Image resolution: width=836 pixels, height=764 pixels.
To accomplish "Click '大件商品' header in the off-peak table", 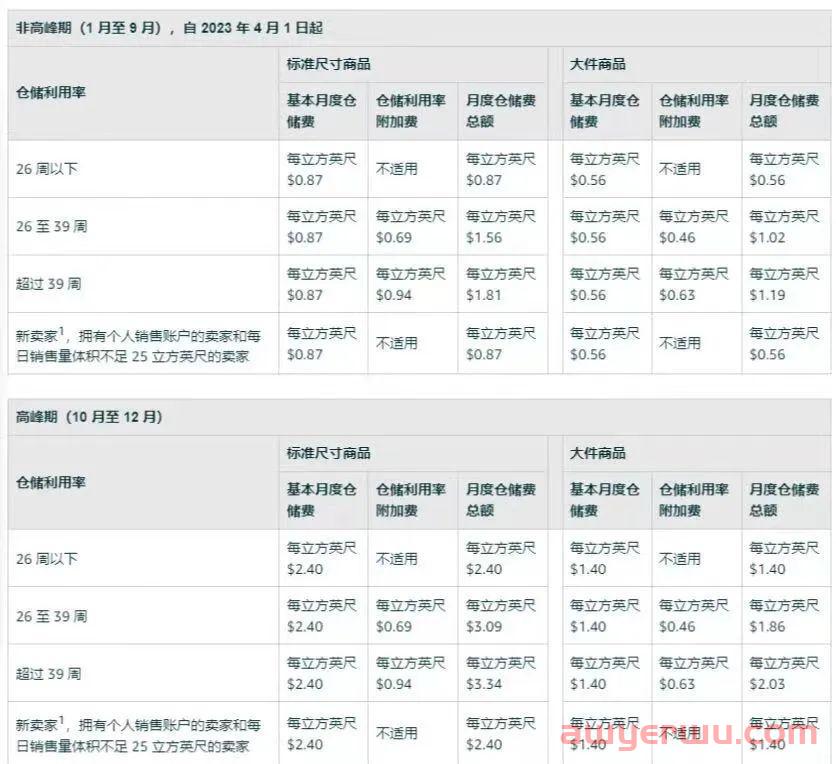I will pos(598,65).
